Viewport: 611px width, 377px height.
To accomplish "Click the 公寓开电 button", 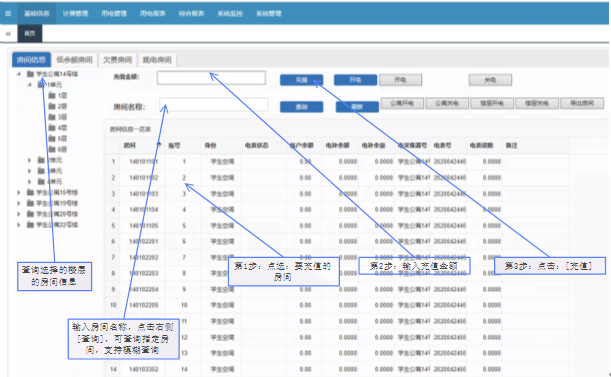I will click(402, 103).
